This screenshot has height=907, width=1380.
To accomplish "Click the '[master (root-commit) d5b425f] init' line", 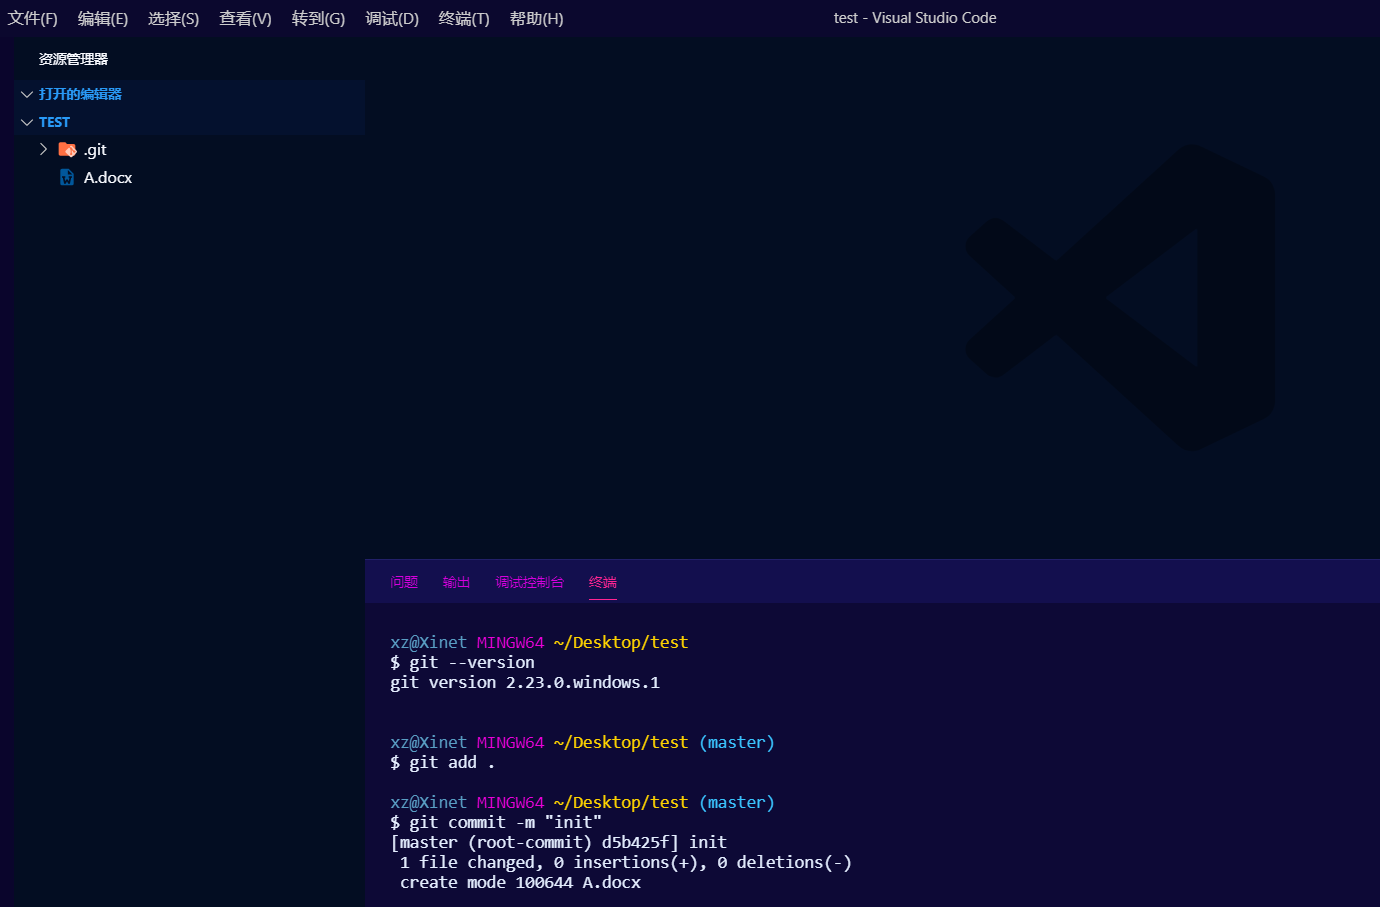I will pos(559,842).
